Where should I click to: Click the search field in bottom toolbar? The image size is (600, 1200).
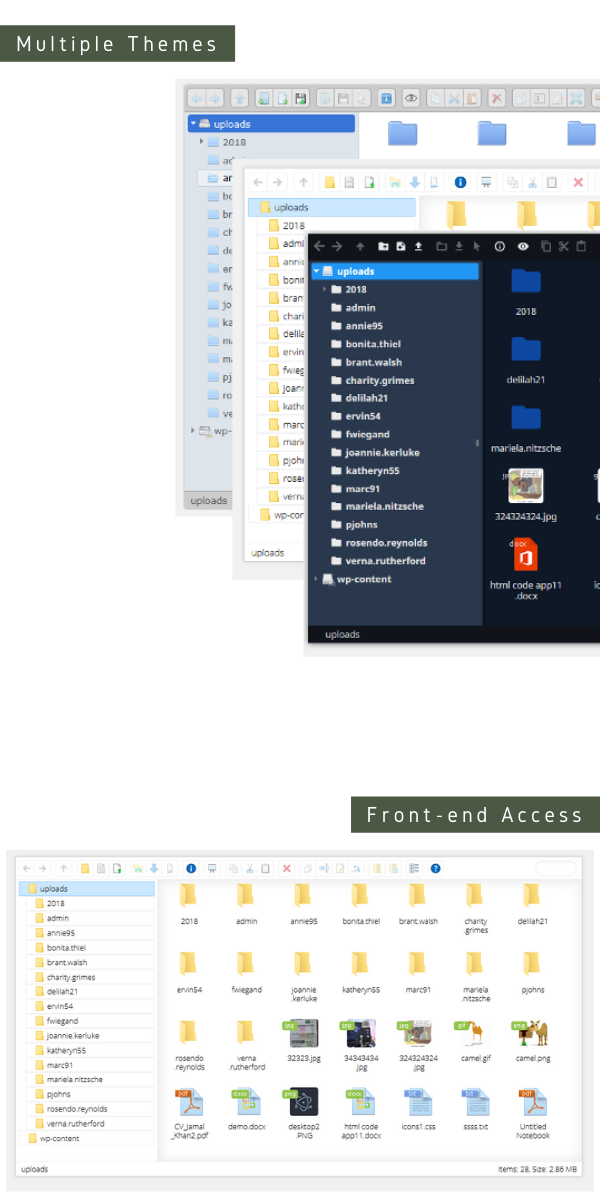tap(556, 868)
